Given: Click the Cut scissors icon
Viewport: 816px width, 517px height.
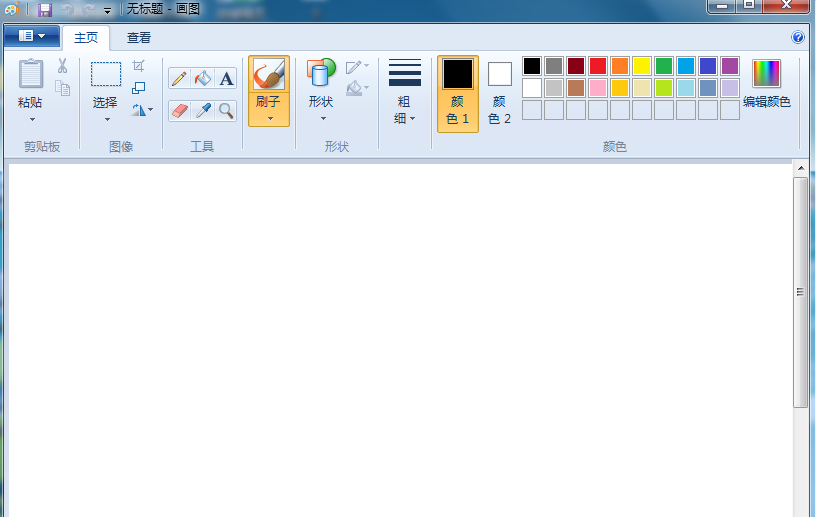Looking at the screenshot, I should [x=62, y=66].
